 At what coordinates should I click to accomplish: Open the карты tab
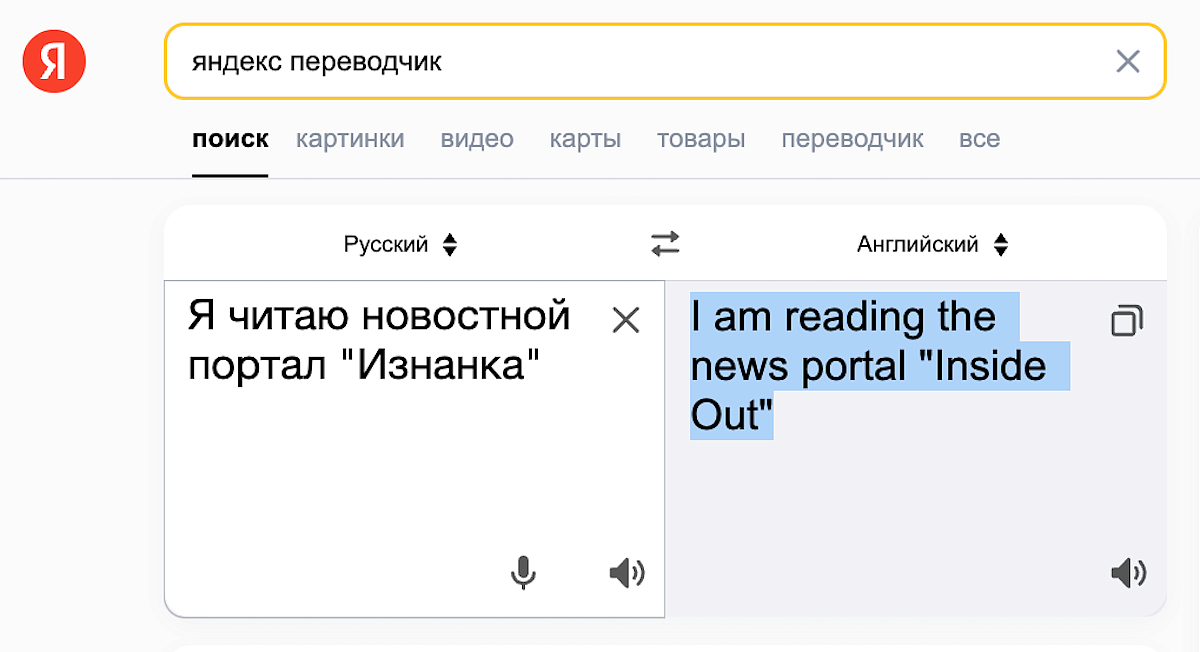(x=585, y=139)
